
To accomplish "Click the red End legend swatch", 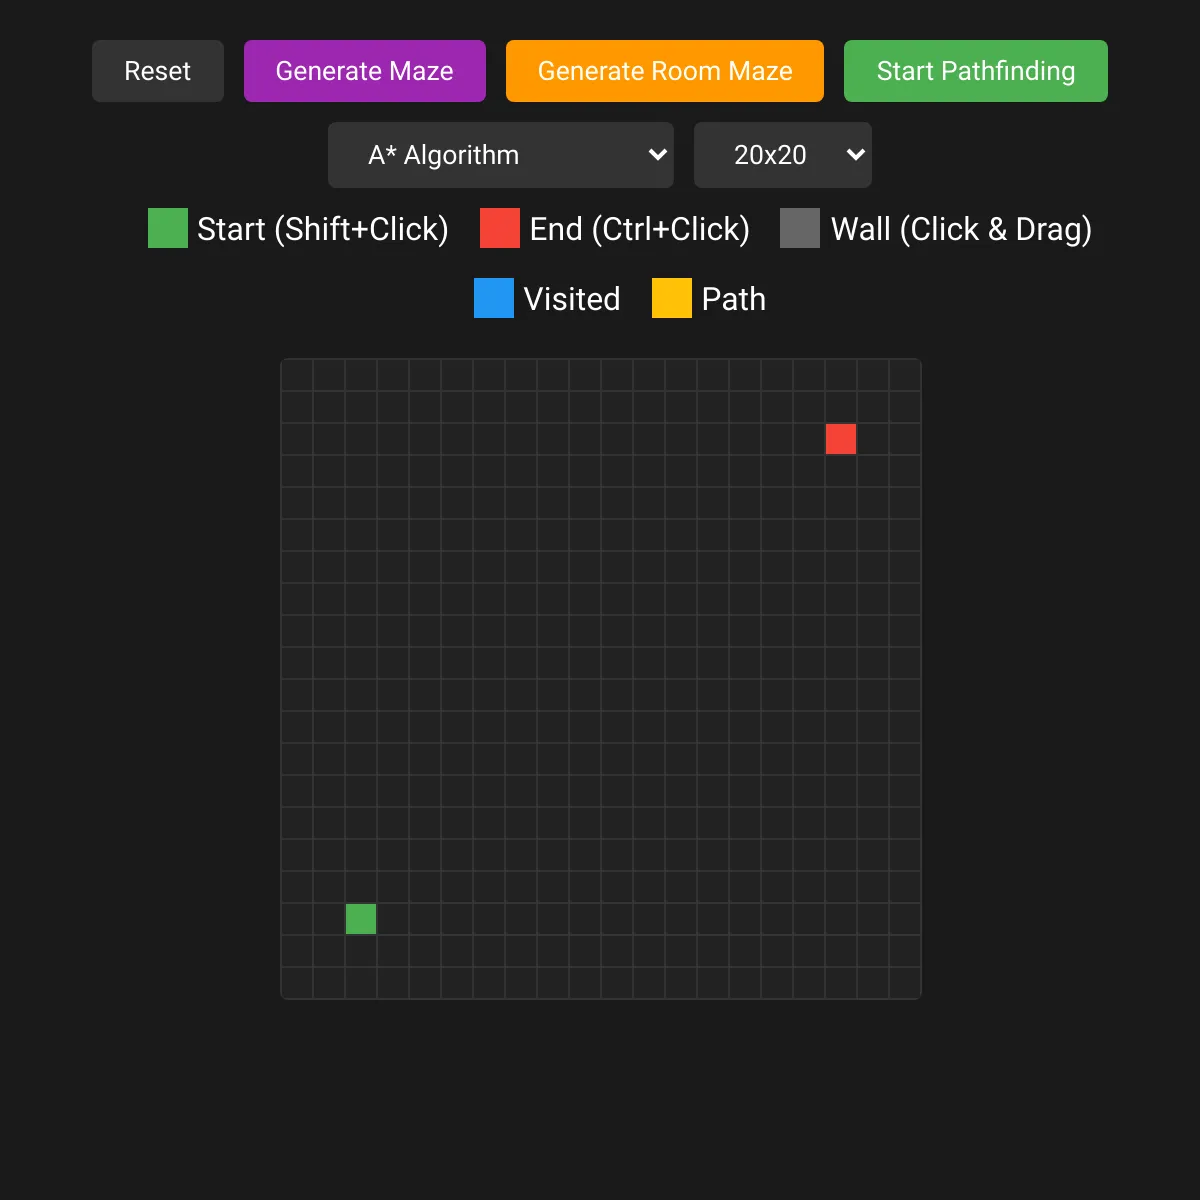I will [x=499, y=228].
